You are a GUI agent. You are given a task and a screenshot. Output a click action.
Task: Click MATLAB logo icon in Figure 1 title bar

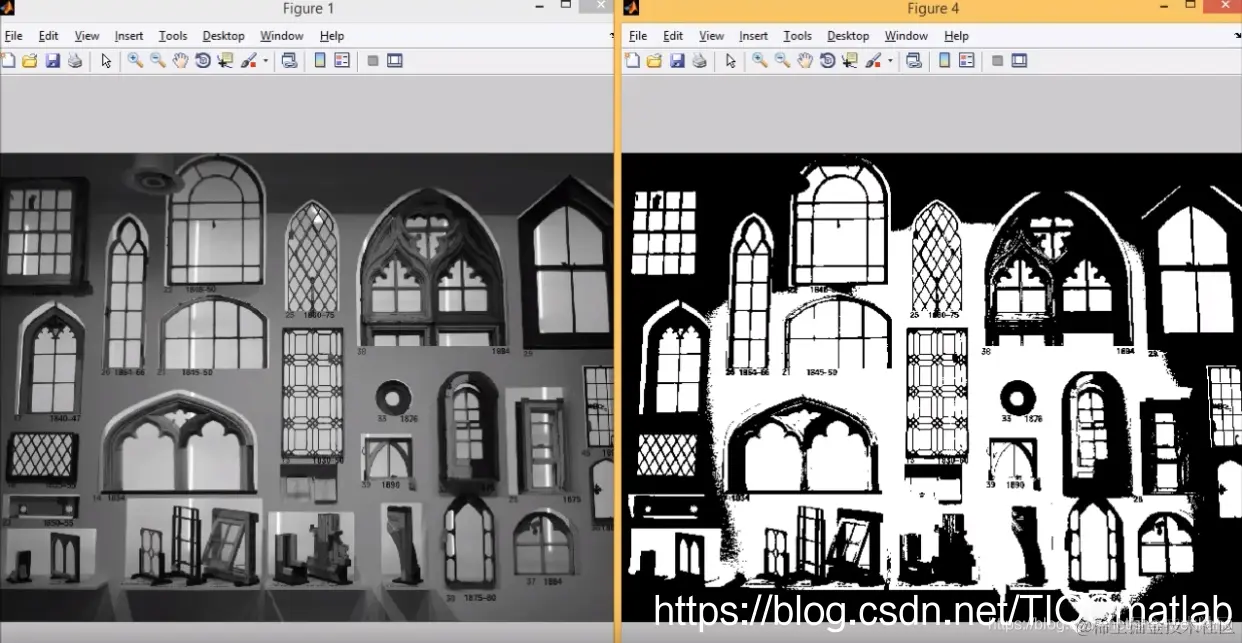click(x=8, y=8)
